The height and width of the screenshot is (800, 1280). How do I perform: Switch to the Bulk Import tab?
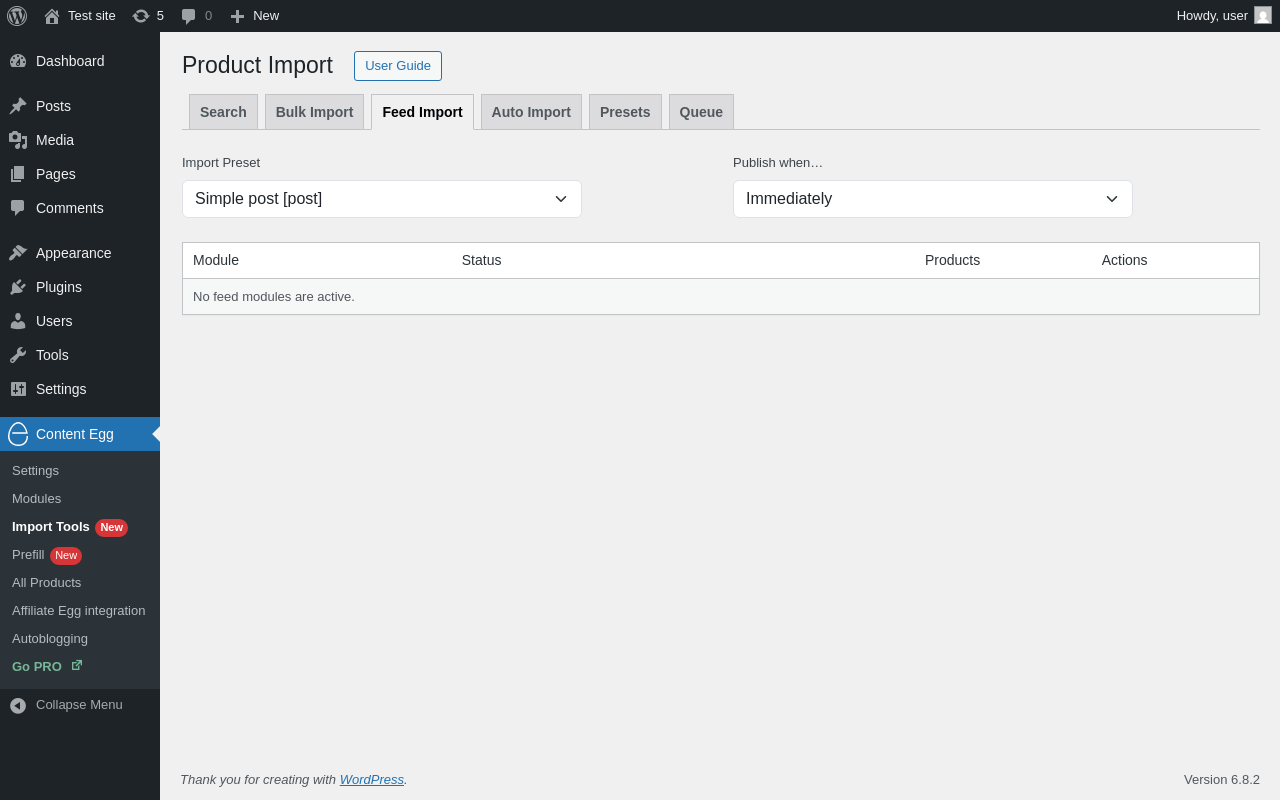coord(314,112)
